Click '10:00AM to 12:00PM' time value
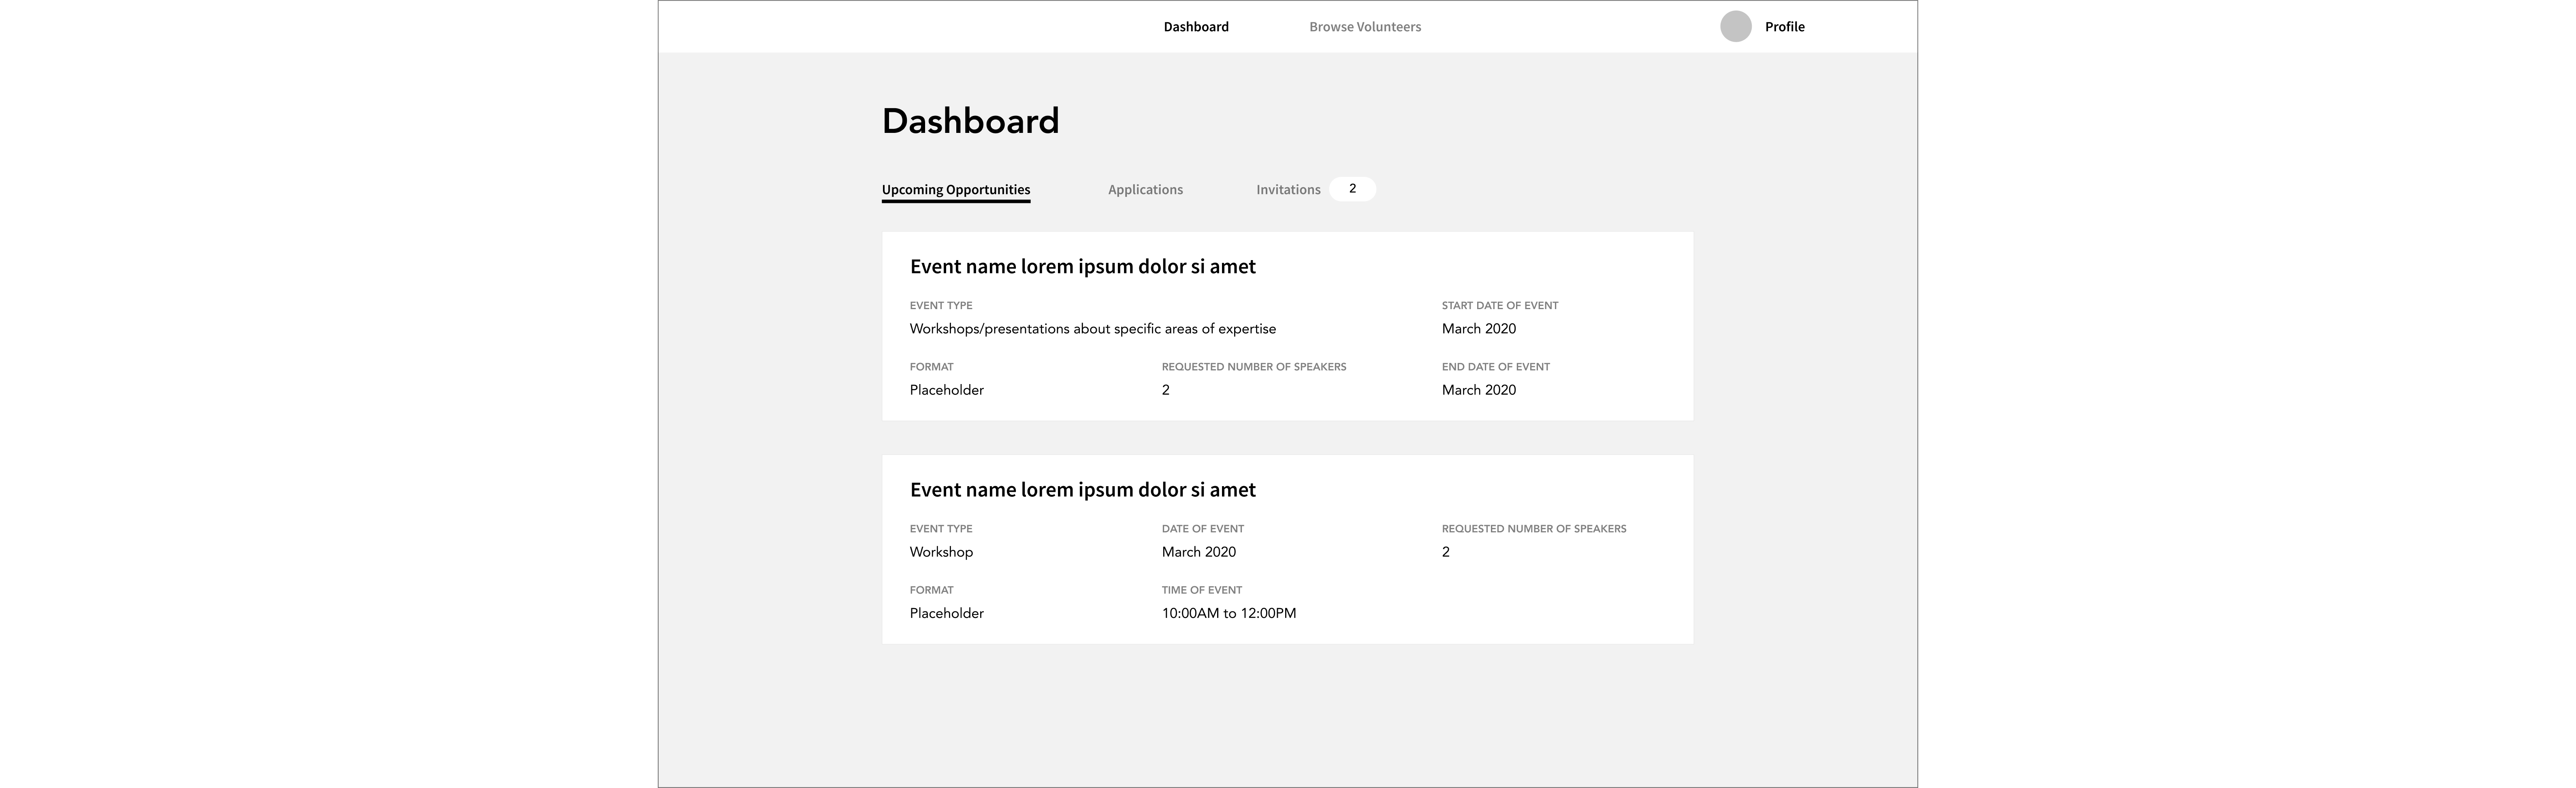This screenshot has width=2576, height=788. [1228, 613]
